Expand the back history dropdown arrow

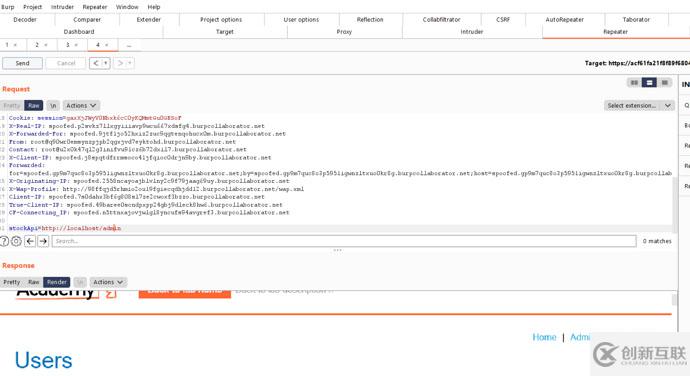(x=106, y=63)
